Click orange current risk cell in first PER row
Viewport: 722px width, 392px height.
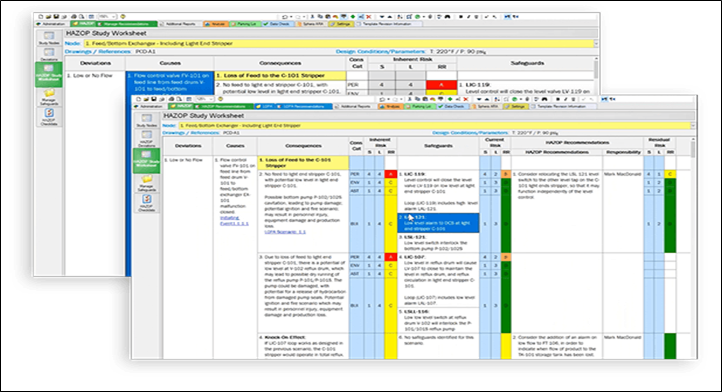(506, 174)
